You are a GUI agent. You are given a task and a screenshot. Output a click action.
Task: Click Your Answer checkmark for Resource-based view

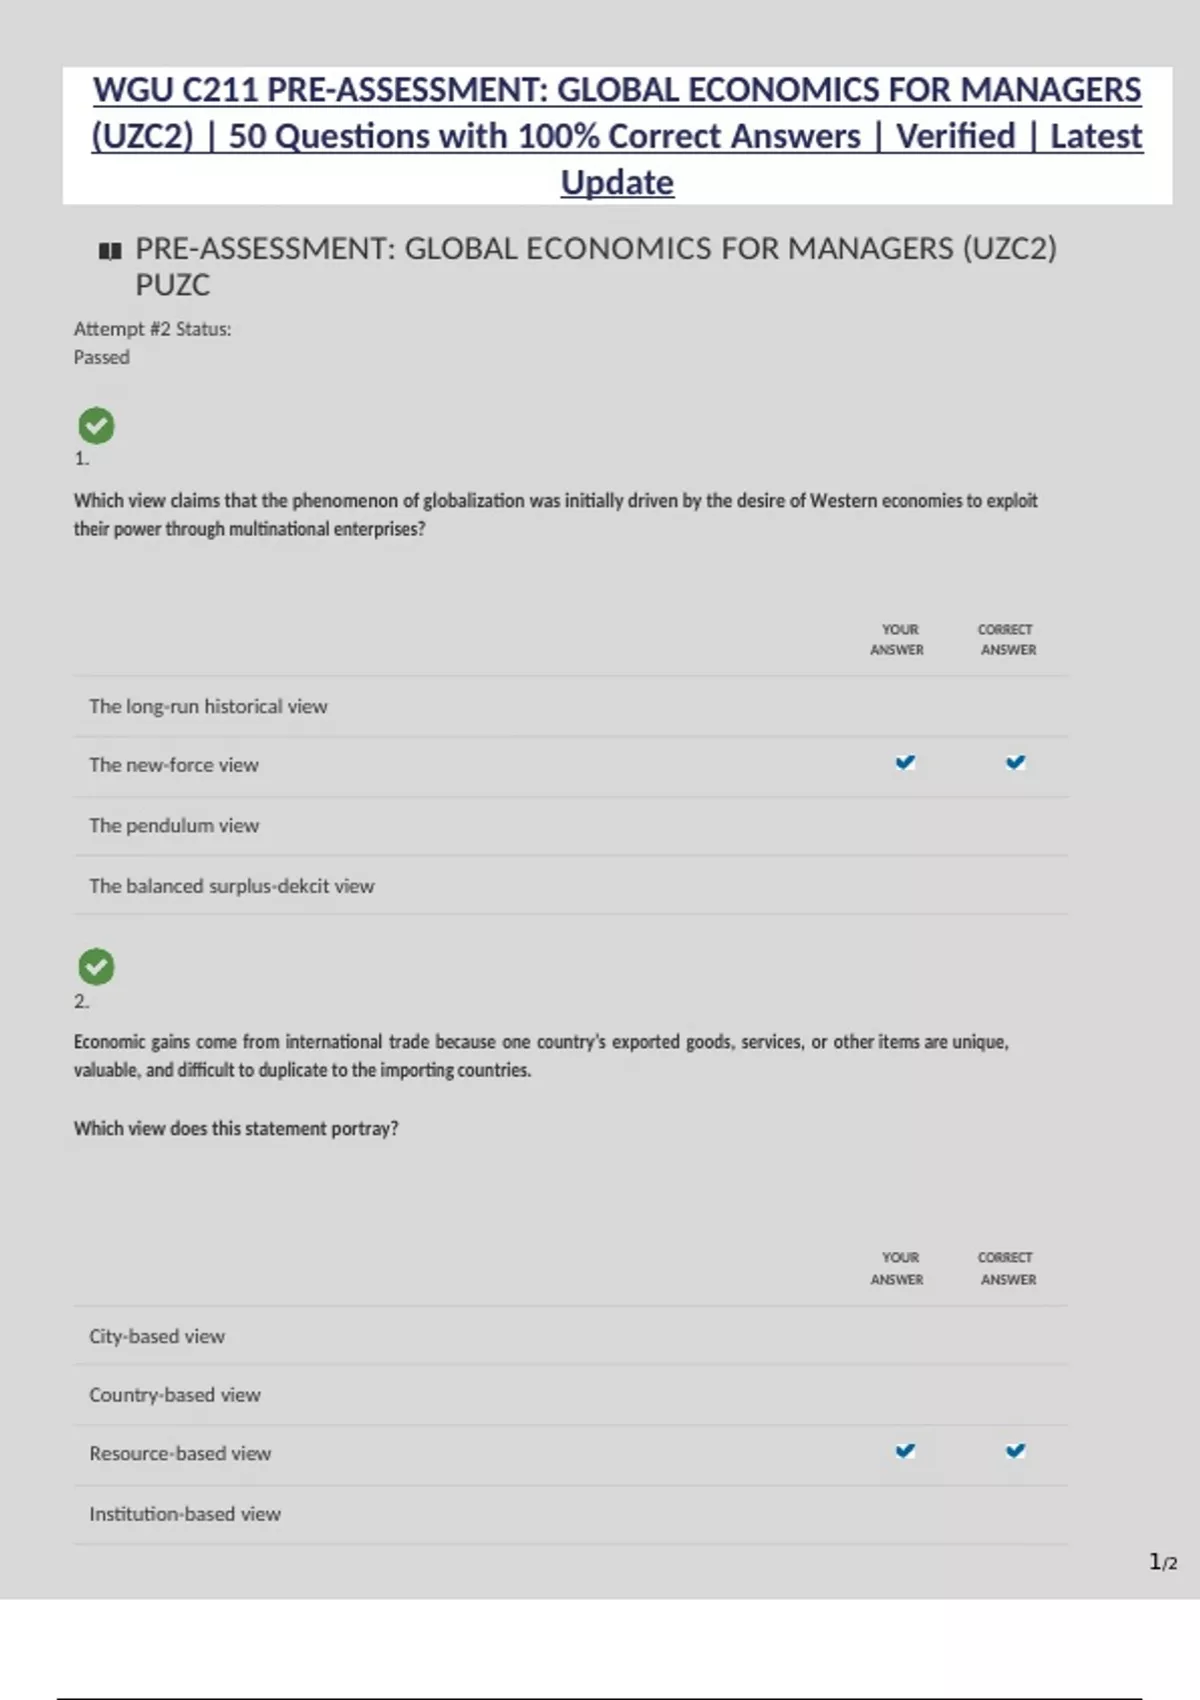(x=905, y=1451)
